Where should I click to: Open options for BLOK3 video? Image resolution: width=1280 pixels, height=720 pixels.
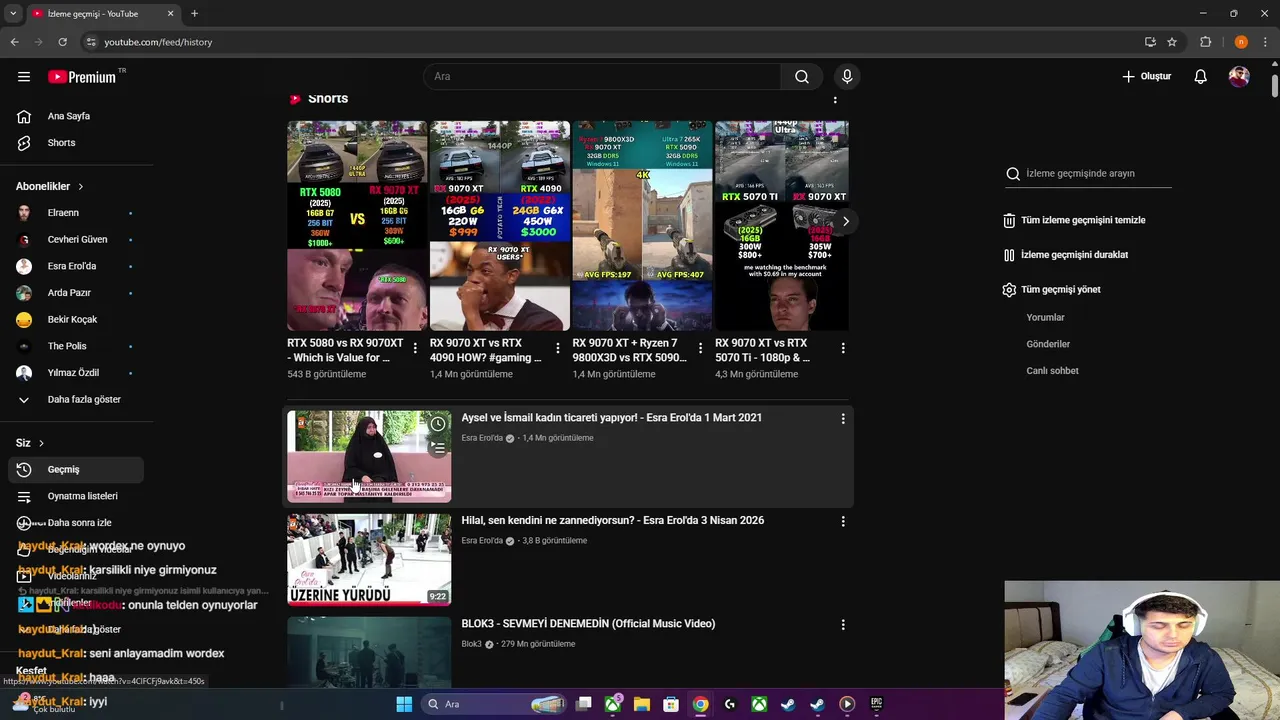[843, 624]
